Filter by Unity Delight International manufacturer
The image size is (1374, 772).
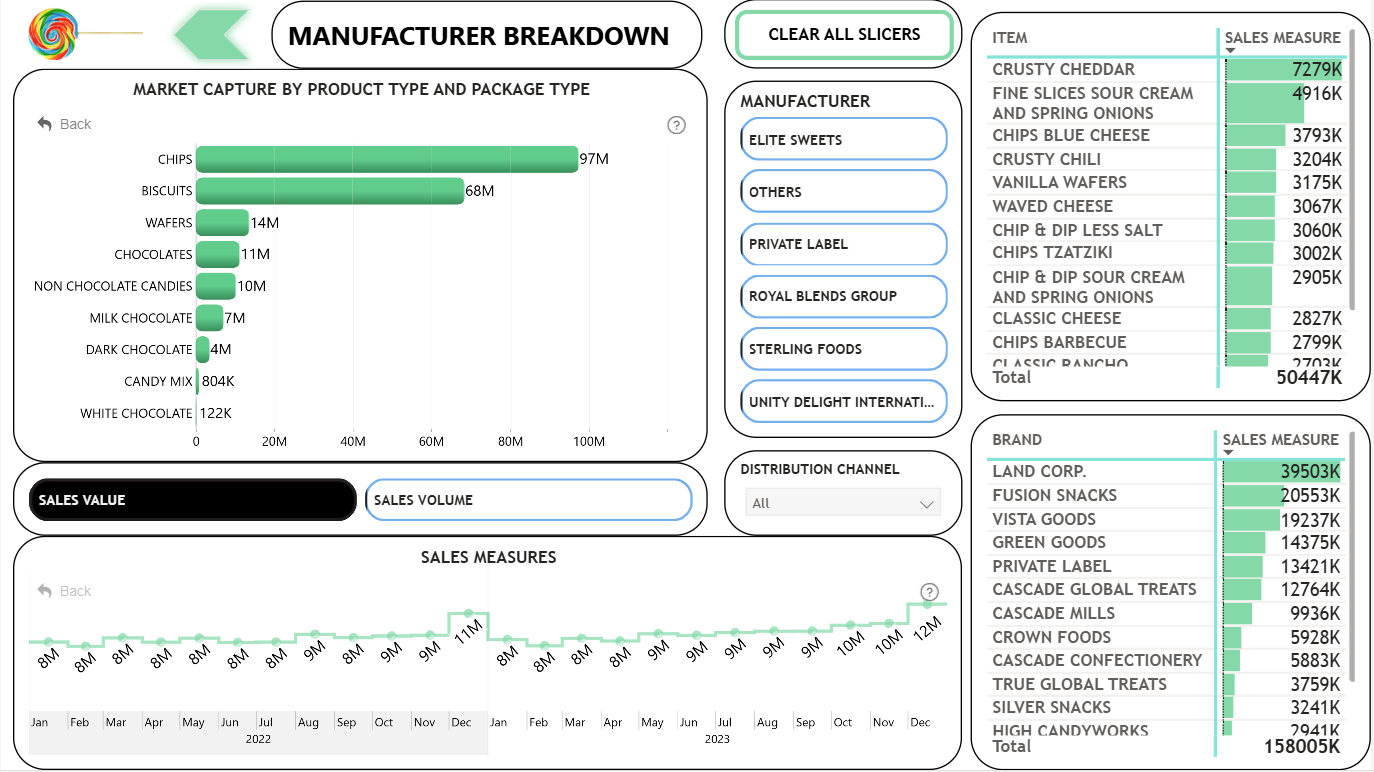(x=844, y=401)
